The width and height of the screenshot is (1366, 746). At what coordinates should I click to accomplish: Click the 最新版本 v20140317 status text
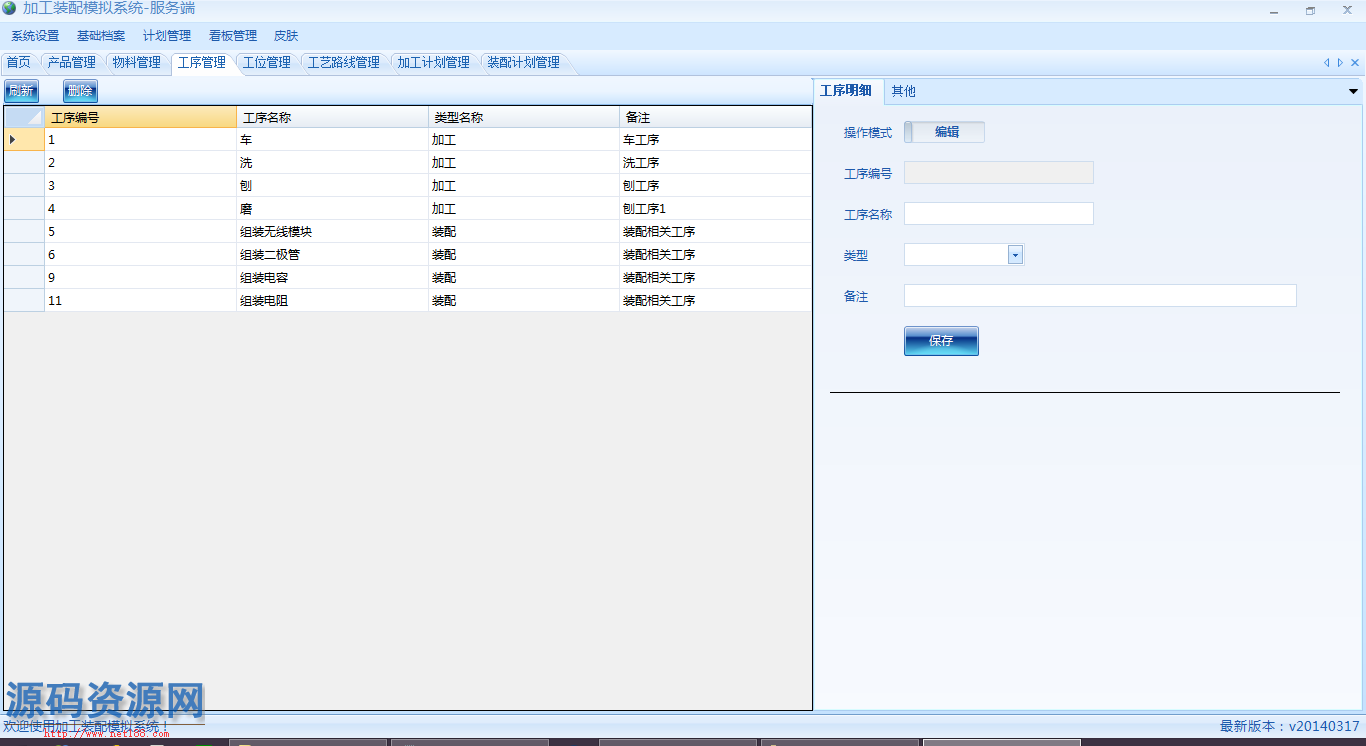(x=1289, y=727)
